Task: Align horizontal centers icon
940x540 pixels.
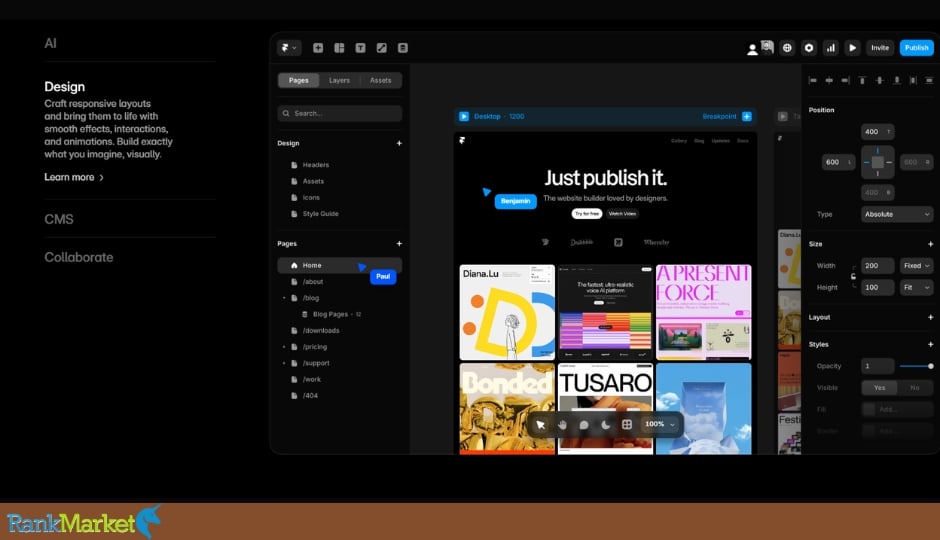Action: [829, 80]
